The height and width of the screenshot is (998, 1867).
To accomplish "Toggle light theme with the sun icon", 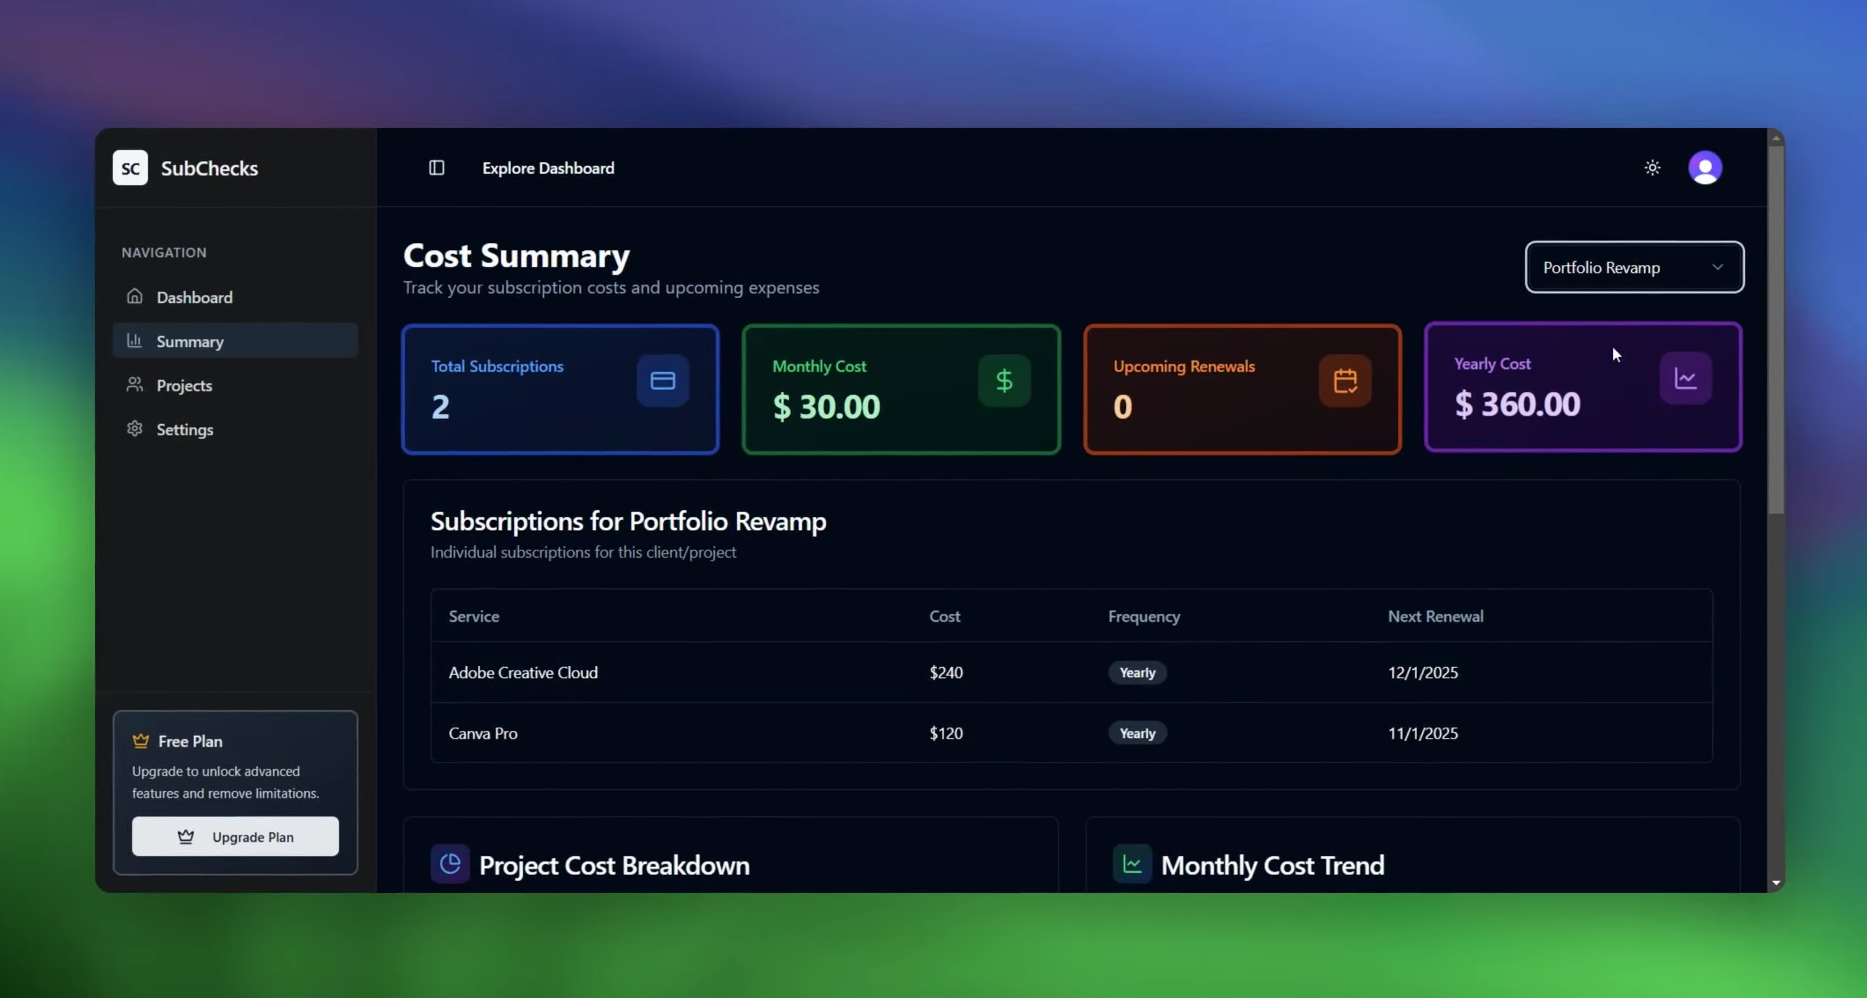I will coord(1652,168).
